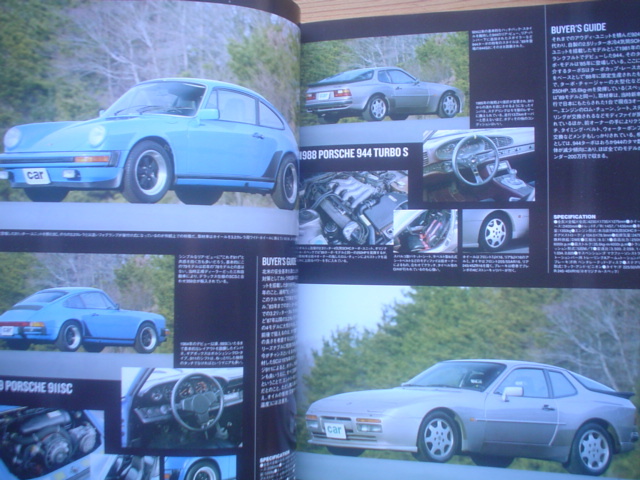Click the "BUYER'S GUIDE" heading on left page
This screenshot has width=640, height=480.
[x=279, y=262]
